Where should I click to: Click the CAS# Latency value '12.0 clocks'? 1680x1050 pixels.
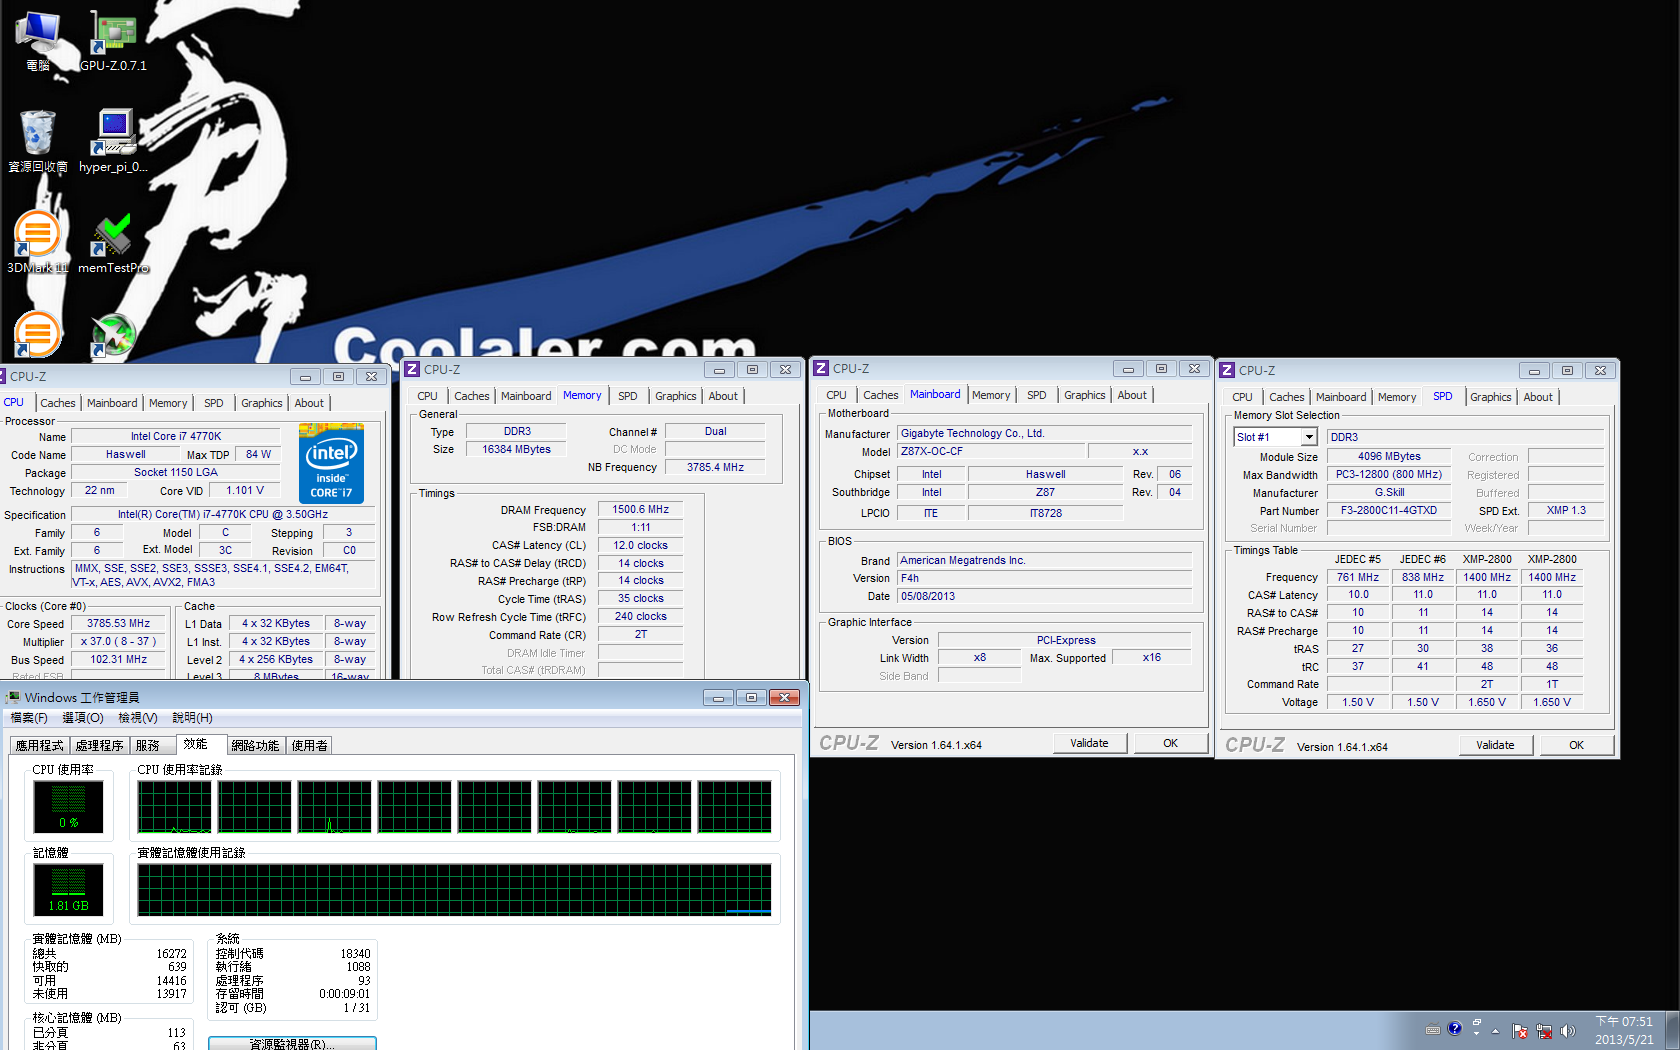(x=641, y=546)
